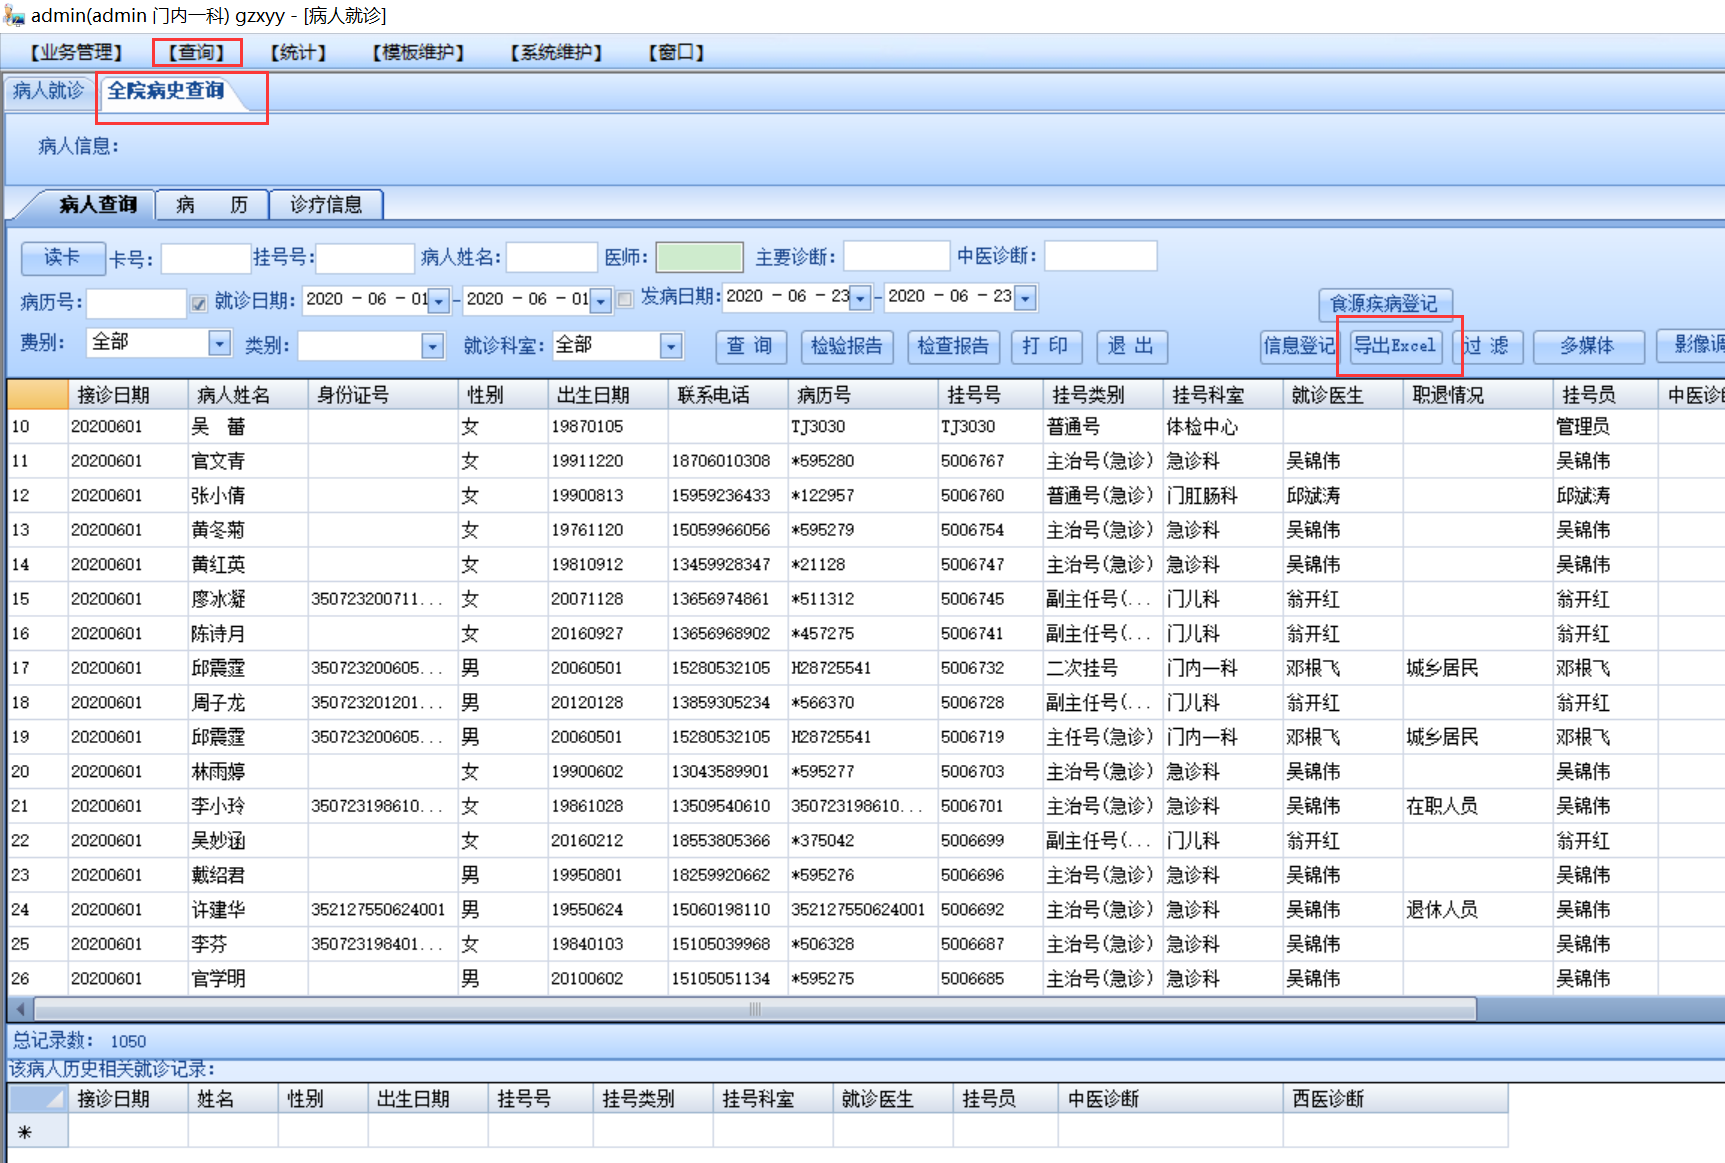Image resolution: width=1725 pixels, height=1163 pixels.
Task: Toggle the 就诊日期 checkbox
Action: (x=199, y=302)
